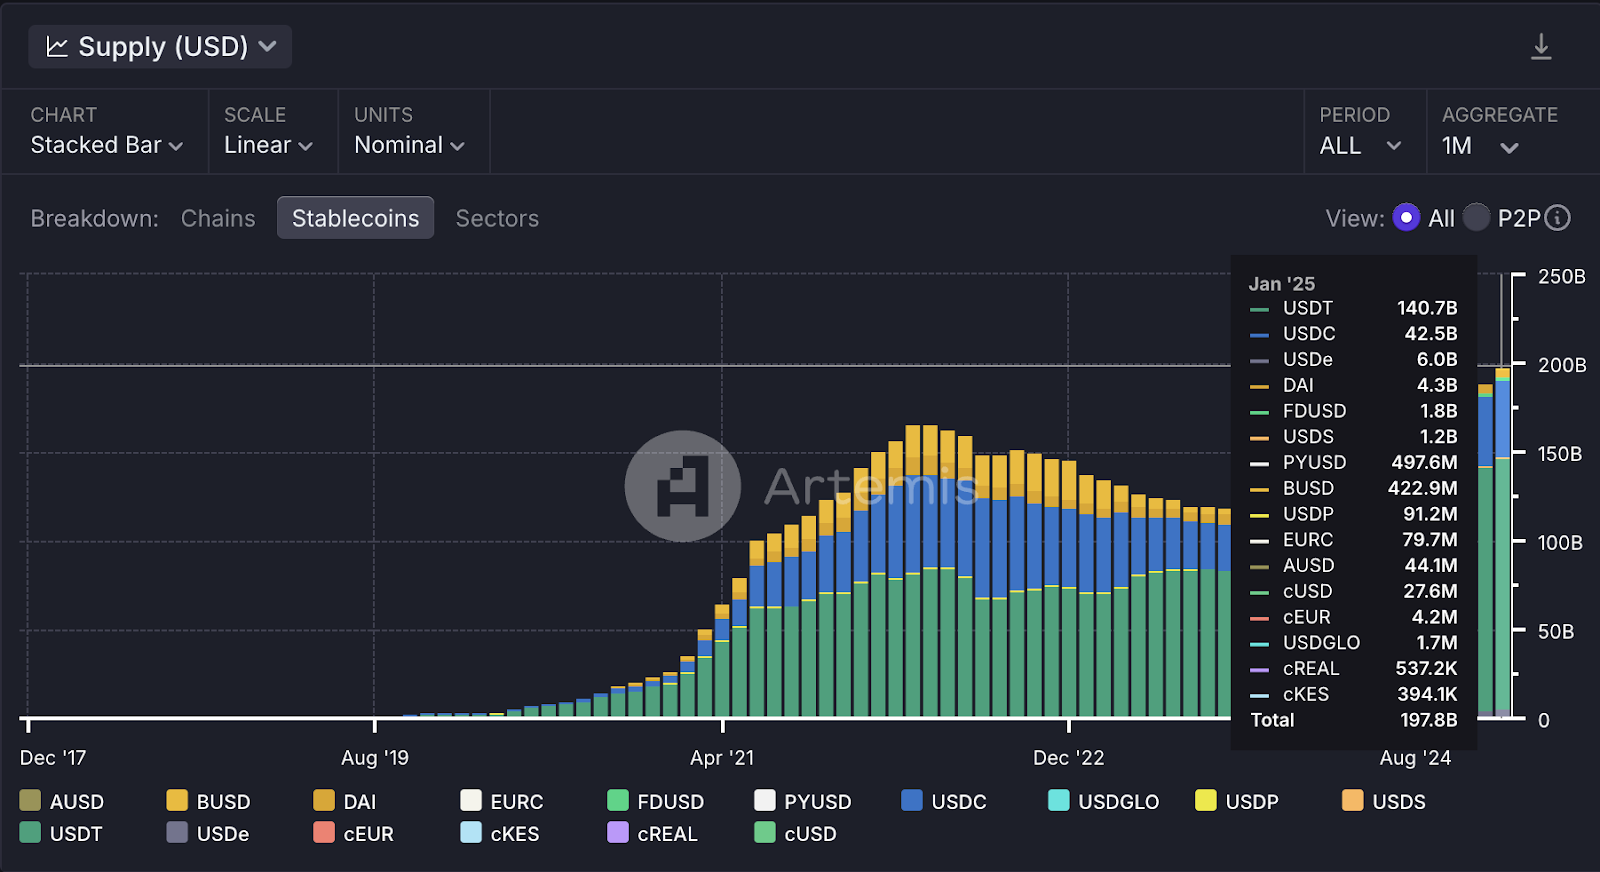Image resolution: width=1600 pixels, height=872 pixels.
Task: Click tooltip cKES value 394.1K
Action: tap(1427, 694)
